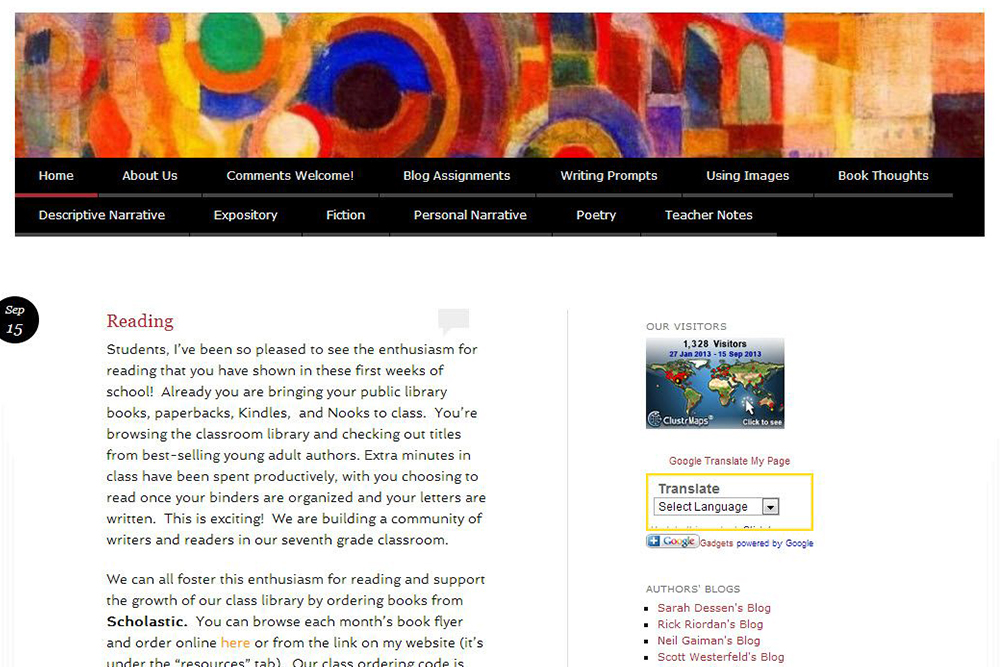Click the Google Translate My Page link
The height and width of the screenshot is (667, 1000).
pos(730,461)
